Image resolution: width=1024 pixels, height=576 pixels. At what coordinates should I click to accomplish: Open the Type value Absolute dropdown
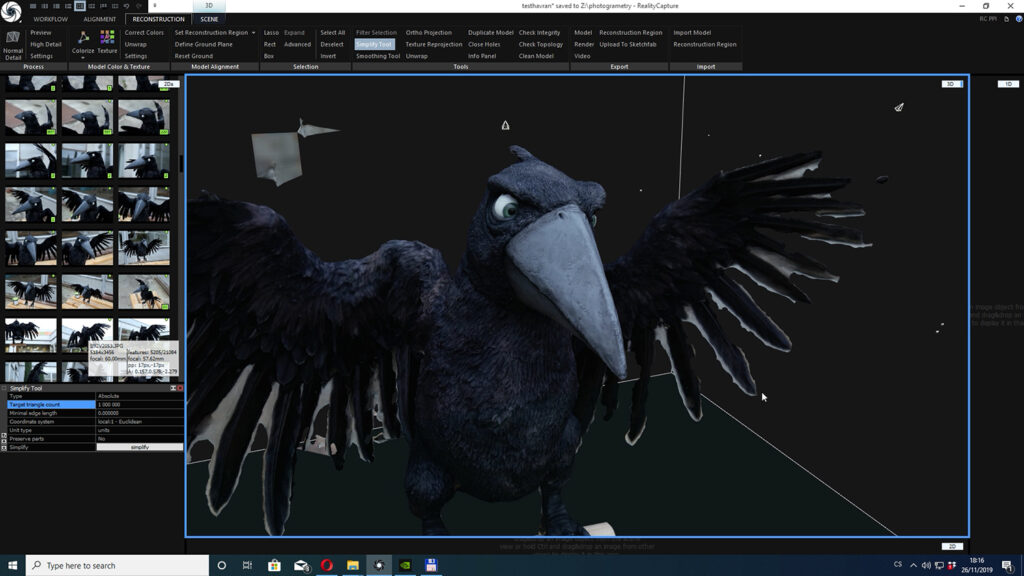pos(140,396)
